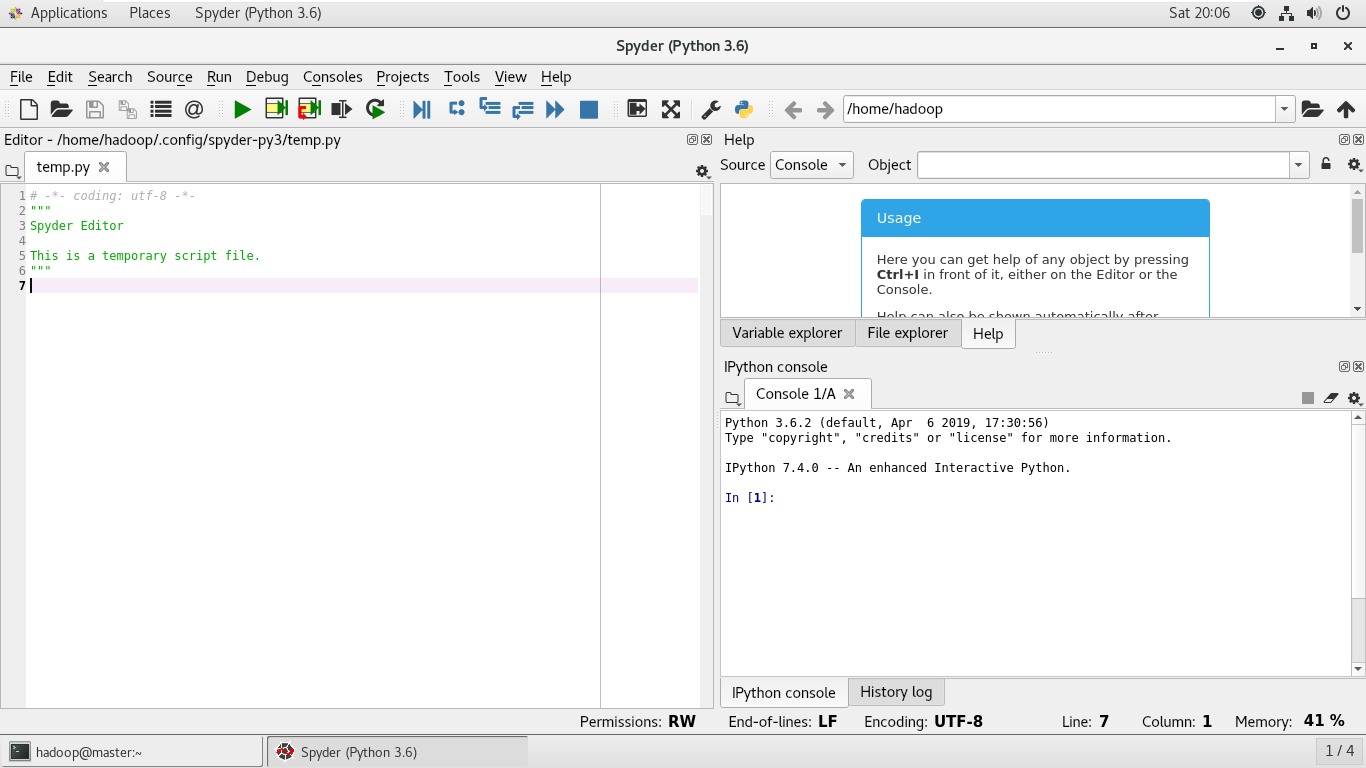
Task: Browse a working directory folder icon
Action: 1312,109
